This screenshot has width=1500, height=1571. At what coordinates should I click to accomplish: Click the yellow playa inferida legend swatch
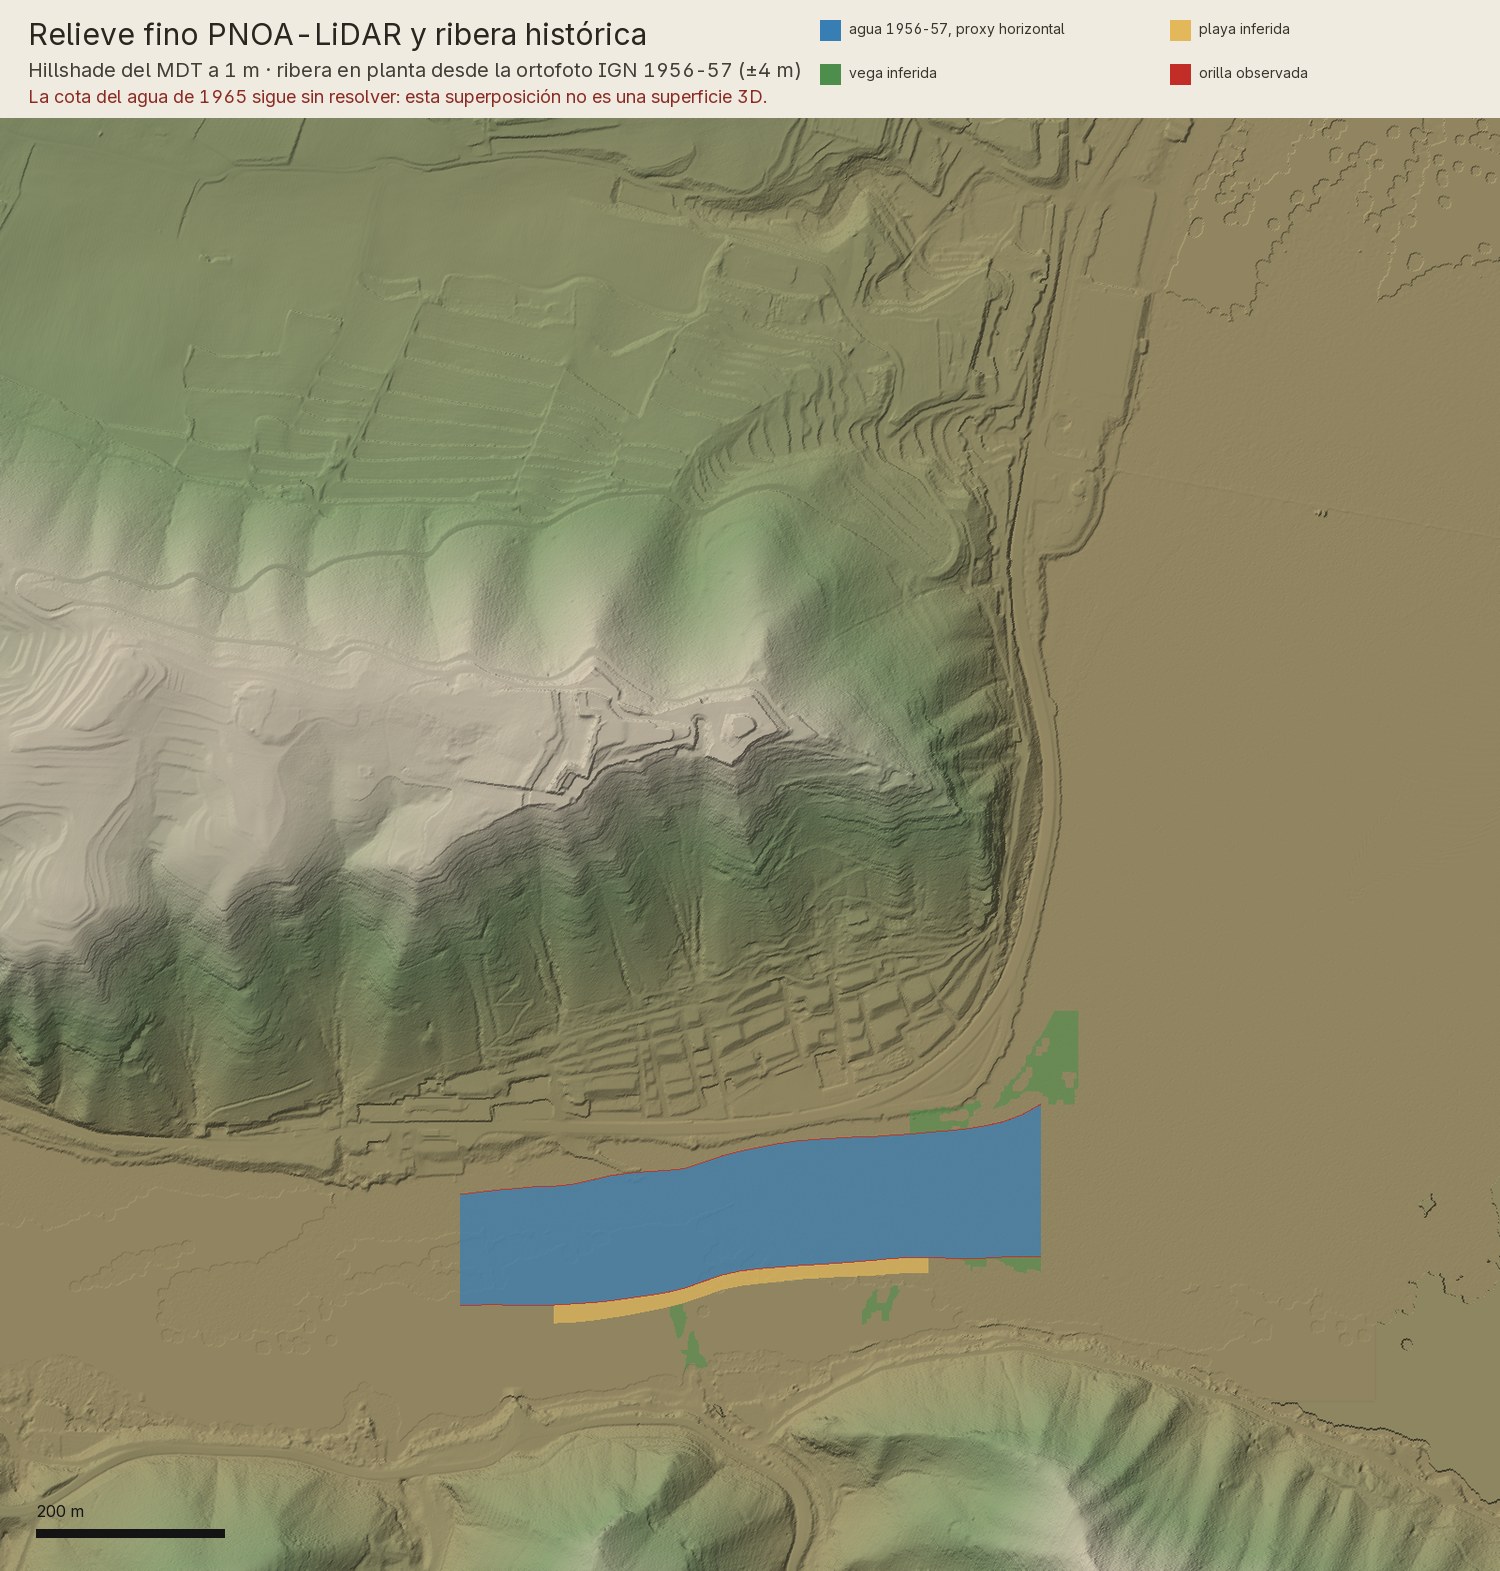coord(1180,30)
